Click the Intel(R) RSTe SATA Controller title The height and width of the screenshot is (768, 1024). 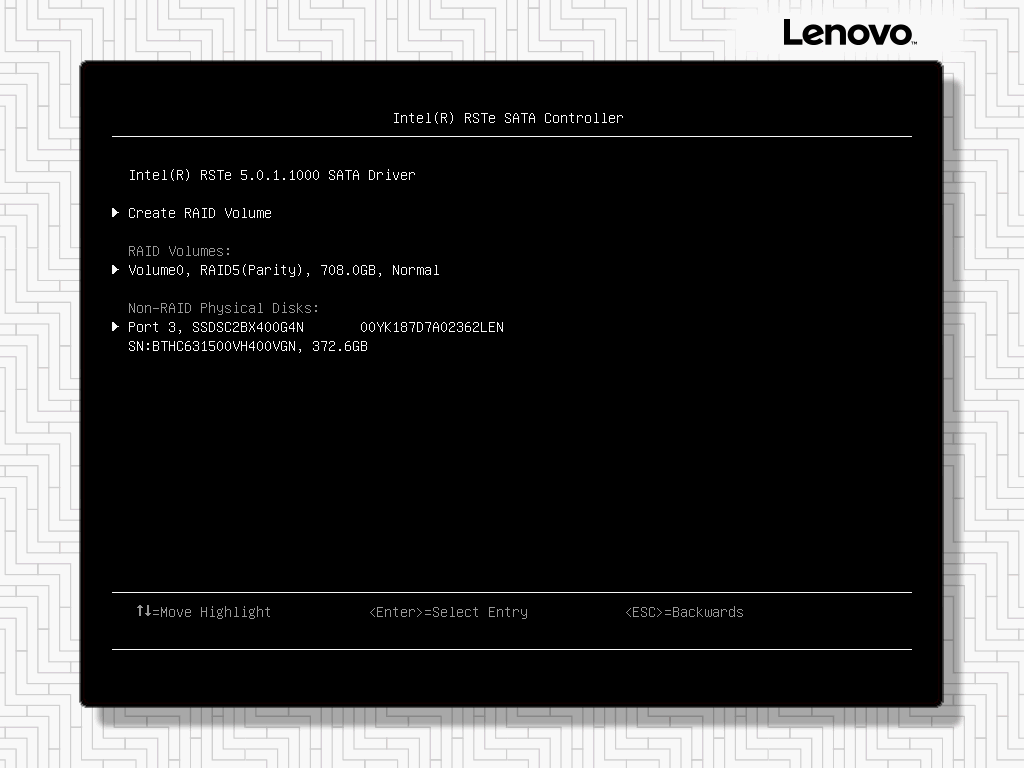508,118
